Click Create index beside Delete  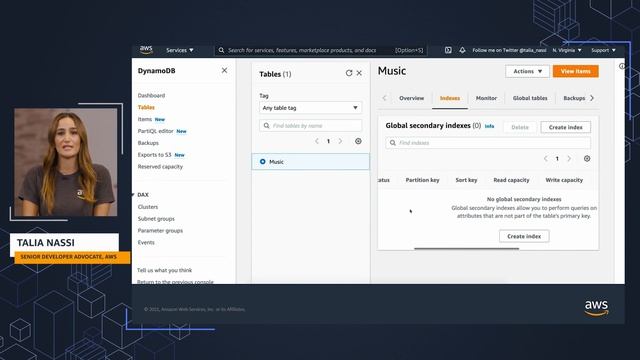565,127
